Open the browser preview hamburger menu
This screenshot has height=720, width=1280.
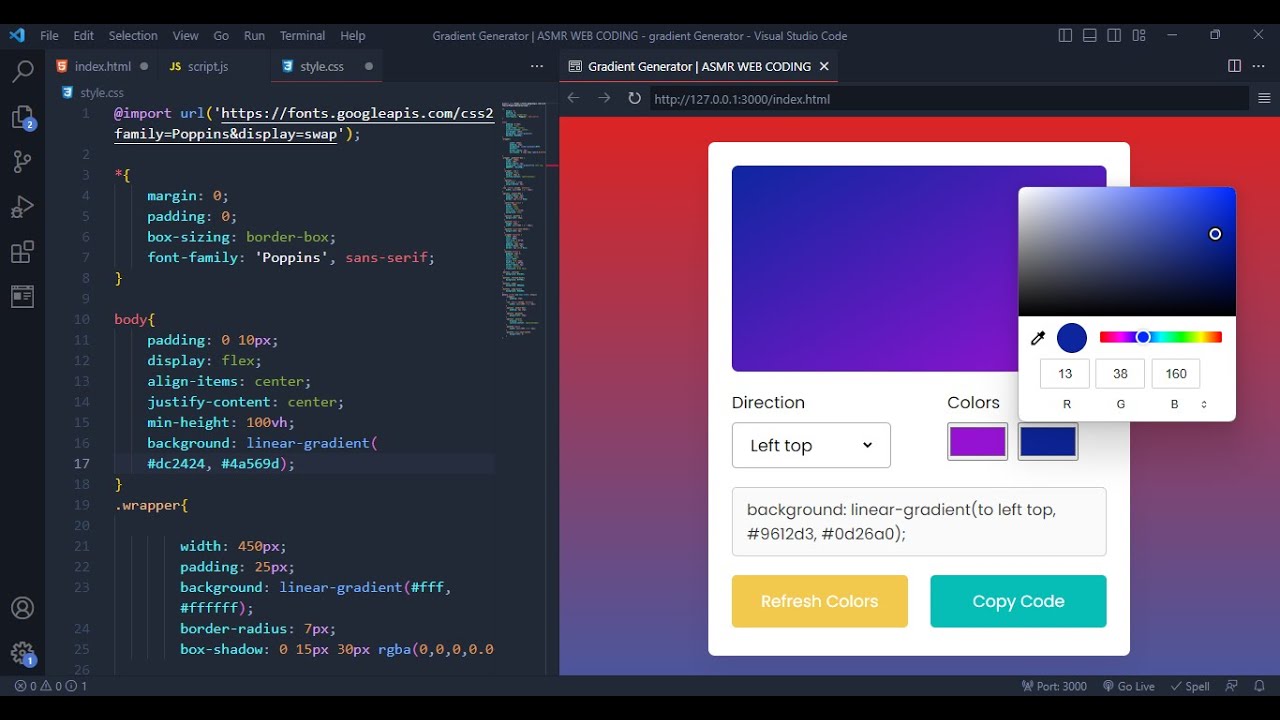pos(1264,98)
